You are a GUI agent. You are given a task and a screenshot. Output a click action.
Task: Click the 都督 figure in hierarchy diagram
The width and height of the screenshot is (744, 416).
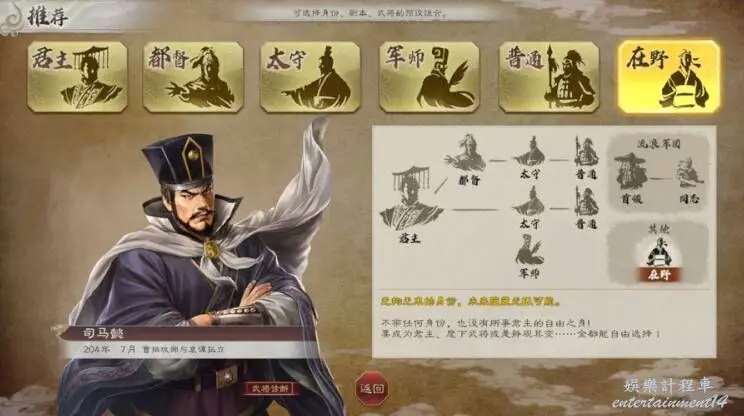(467, 159)
